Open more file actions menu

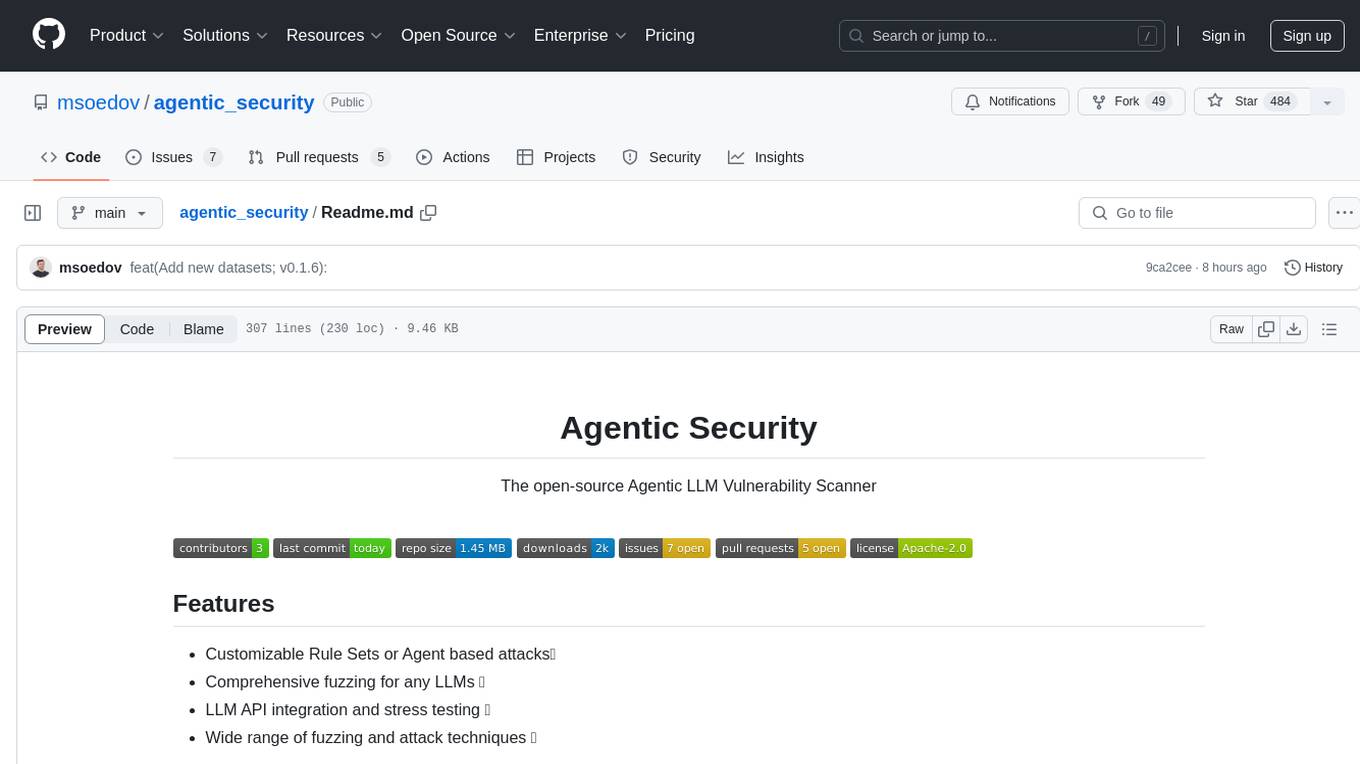1344,213
